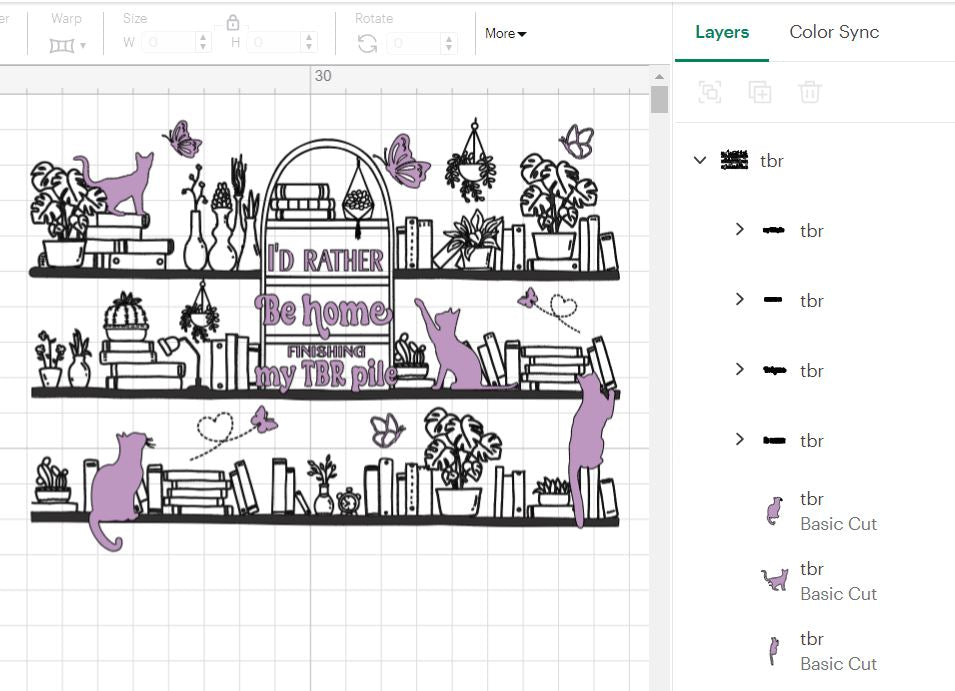955x691 pixels.
Task: Click the 'FINISHING' text in design
Action: [x=326, y=351]
